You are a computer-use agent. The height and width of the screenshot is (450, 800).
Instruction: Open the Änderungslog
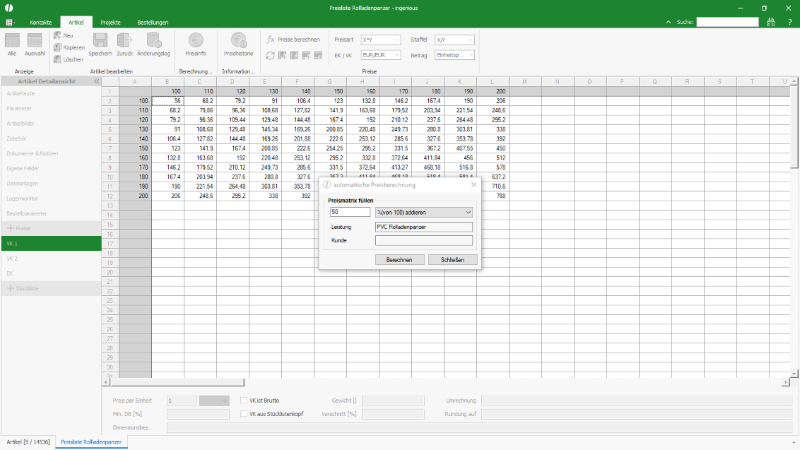tap(154, 44)
